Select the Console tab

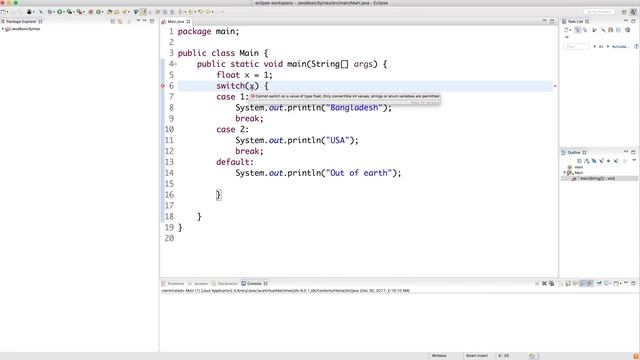pyautogui.click(x=254, y=283)
